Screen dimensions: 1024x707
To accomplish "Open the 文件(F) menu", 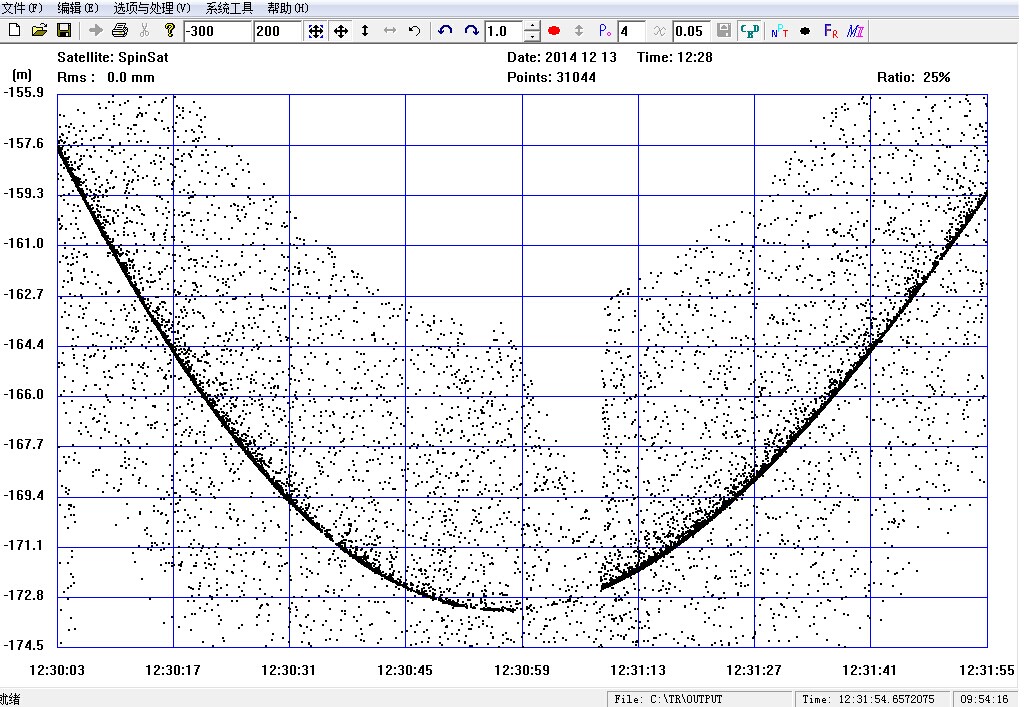I will (22, 8).
